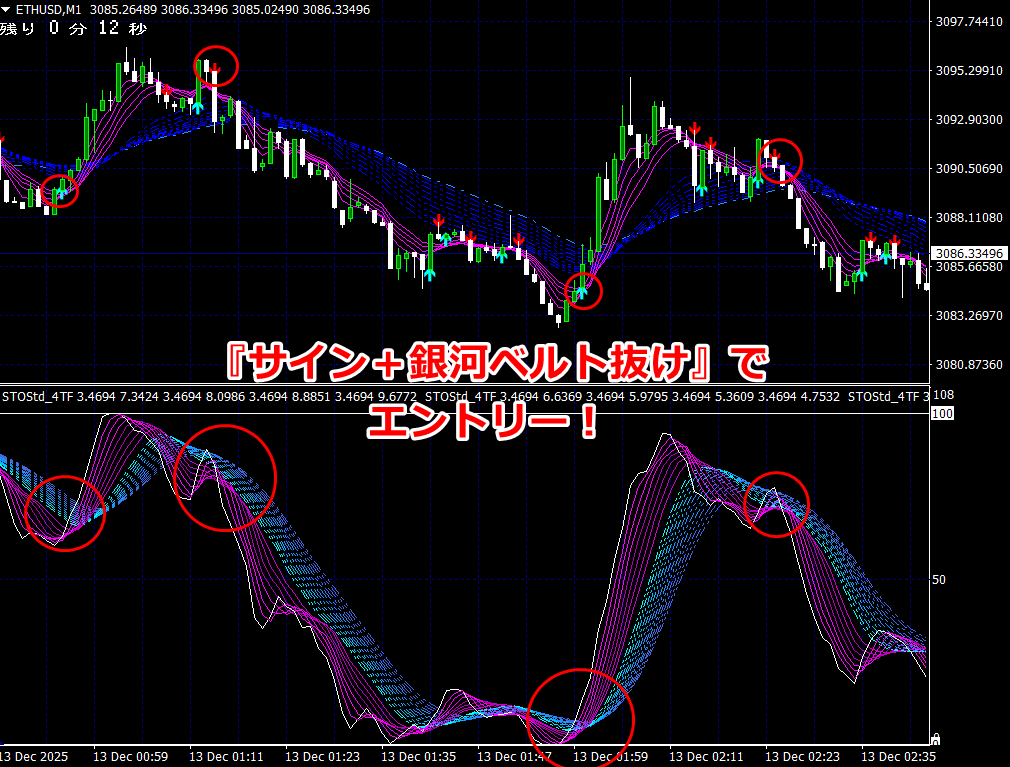The width and height of the screenshot is (1010, 767).
Task: Click the 3083.26970 price axis label
Action: coord(969,316)
